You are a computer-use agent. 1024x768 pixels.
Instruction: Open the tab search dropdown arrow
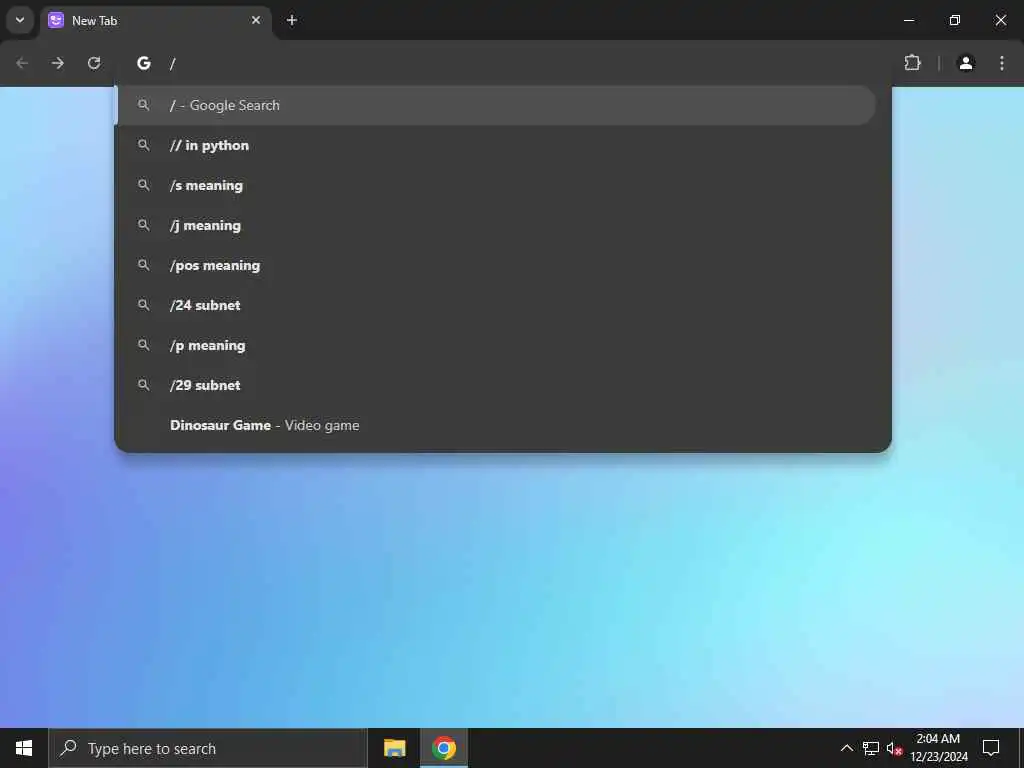point(20,20)
